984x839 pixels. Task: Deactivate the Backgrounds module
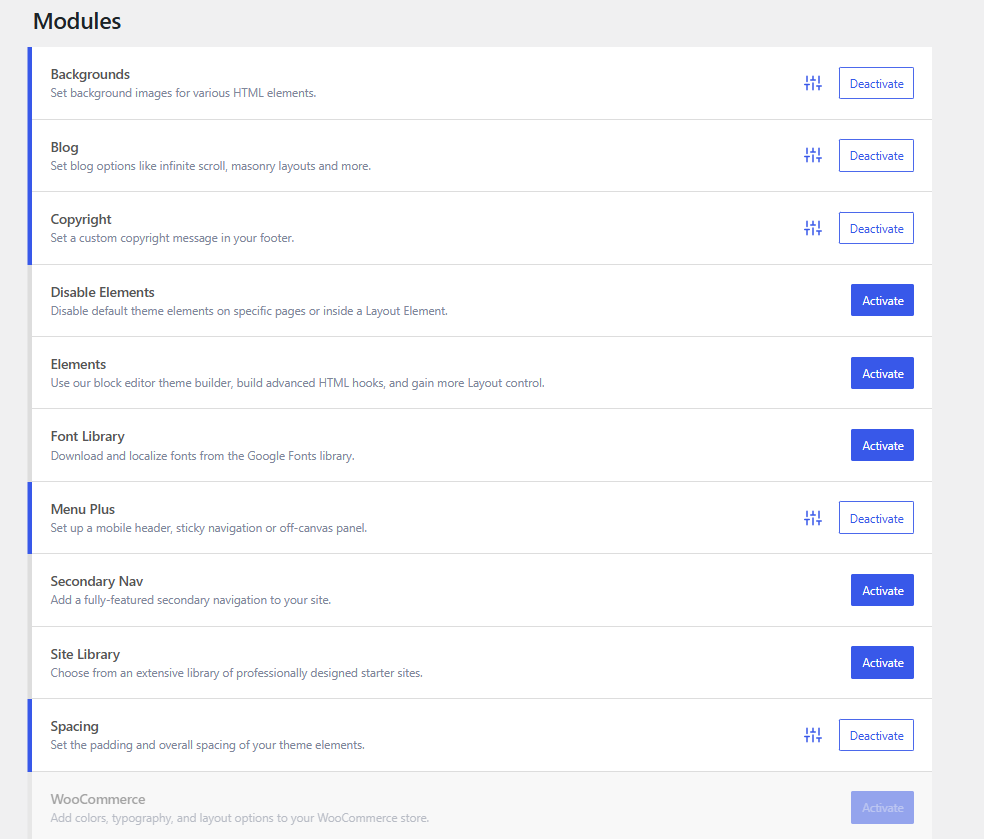pyautogui.click(x=876, y=84)
